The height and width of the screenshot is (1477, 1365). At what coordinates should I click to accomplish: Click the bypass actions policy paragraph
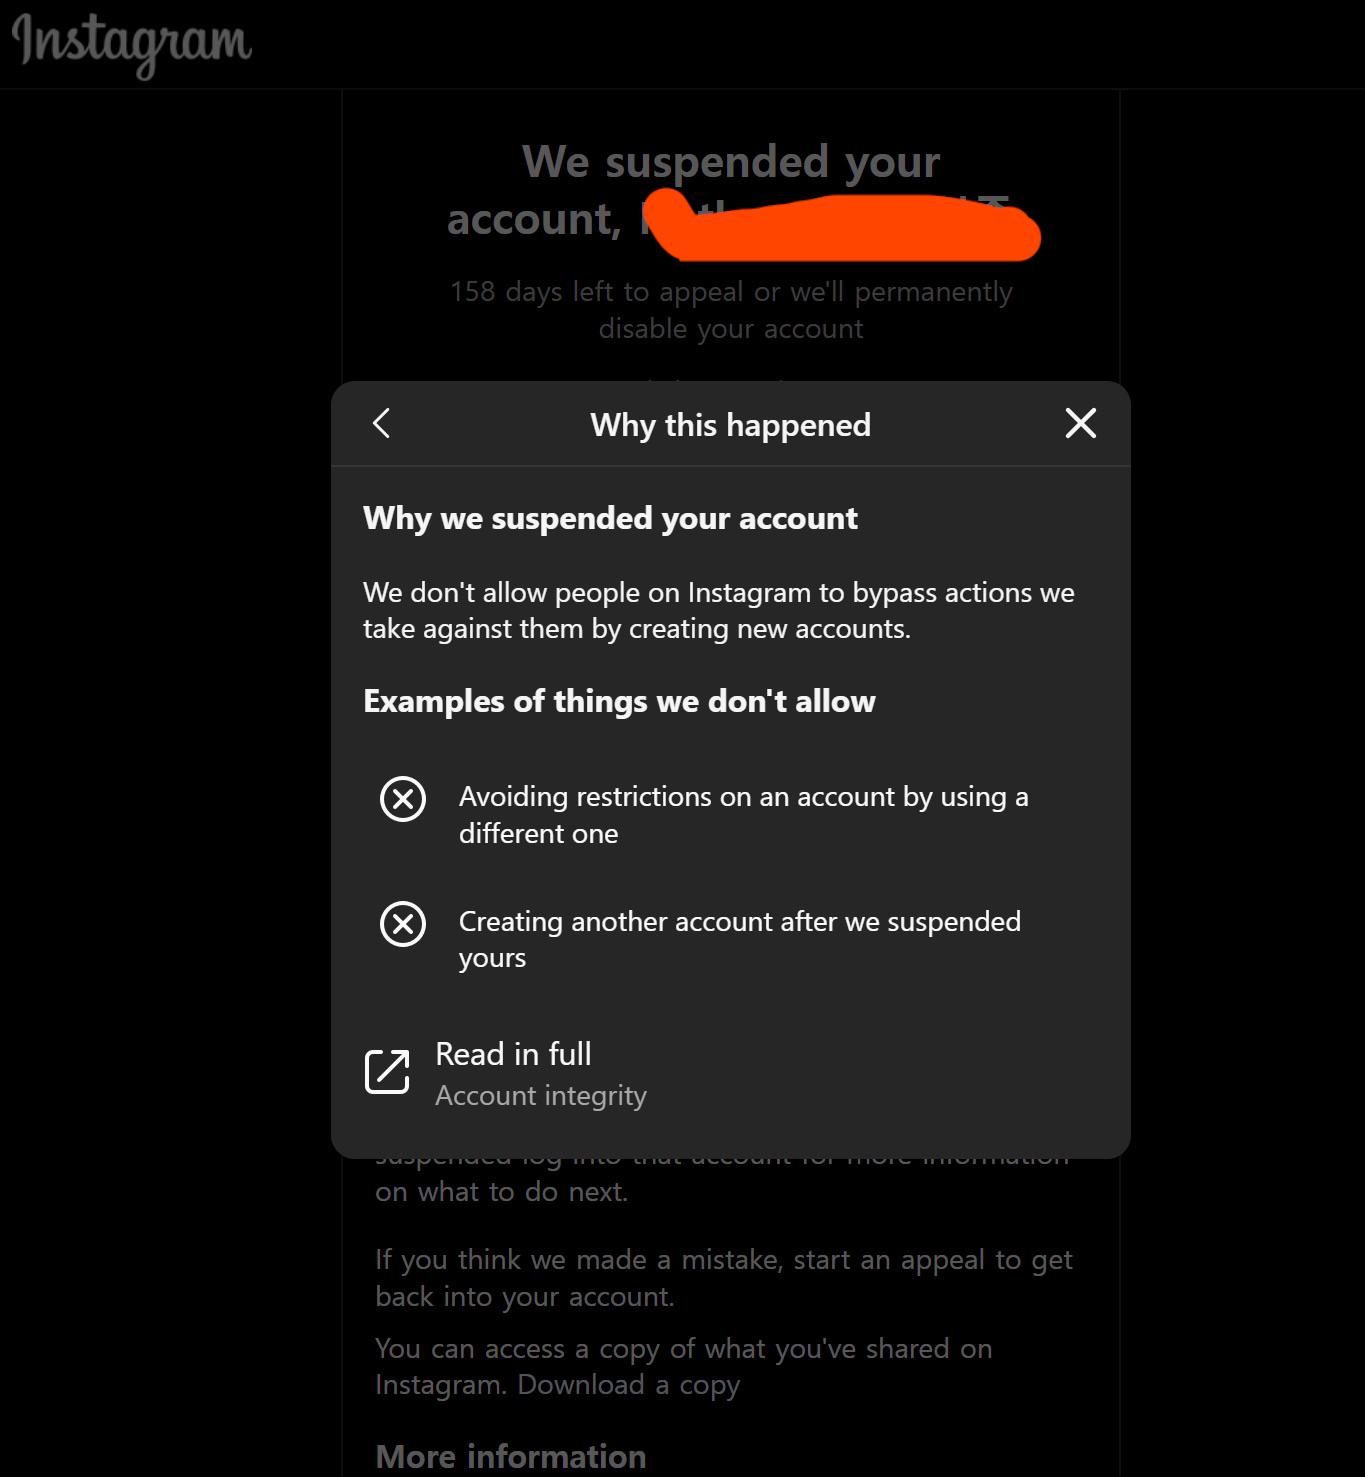[718, 610]
